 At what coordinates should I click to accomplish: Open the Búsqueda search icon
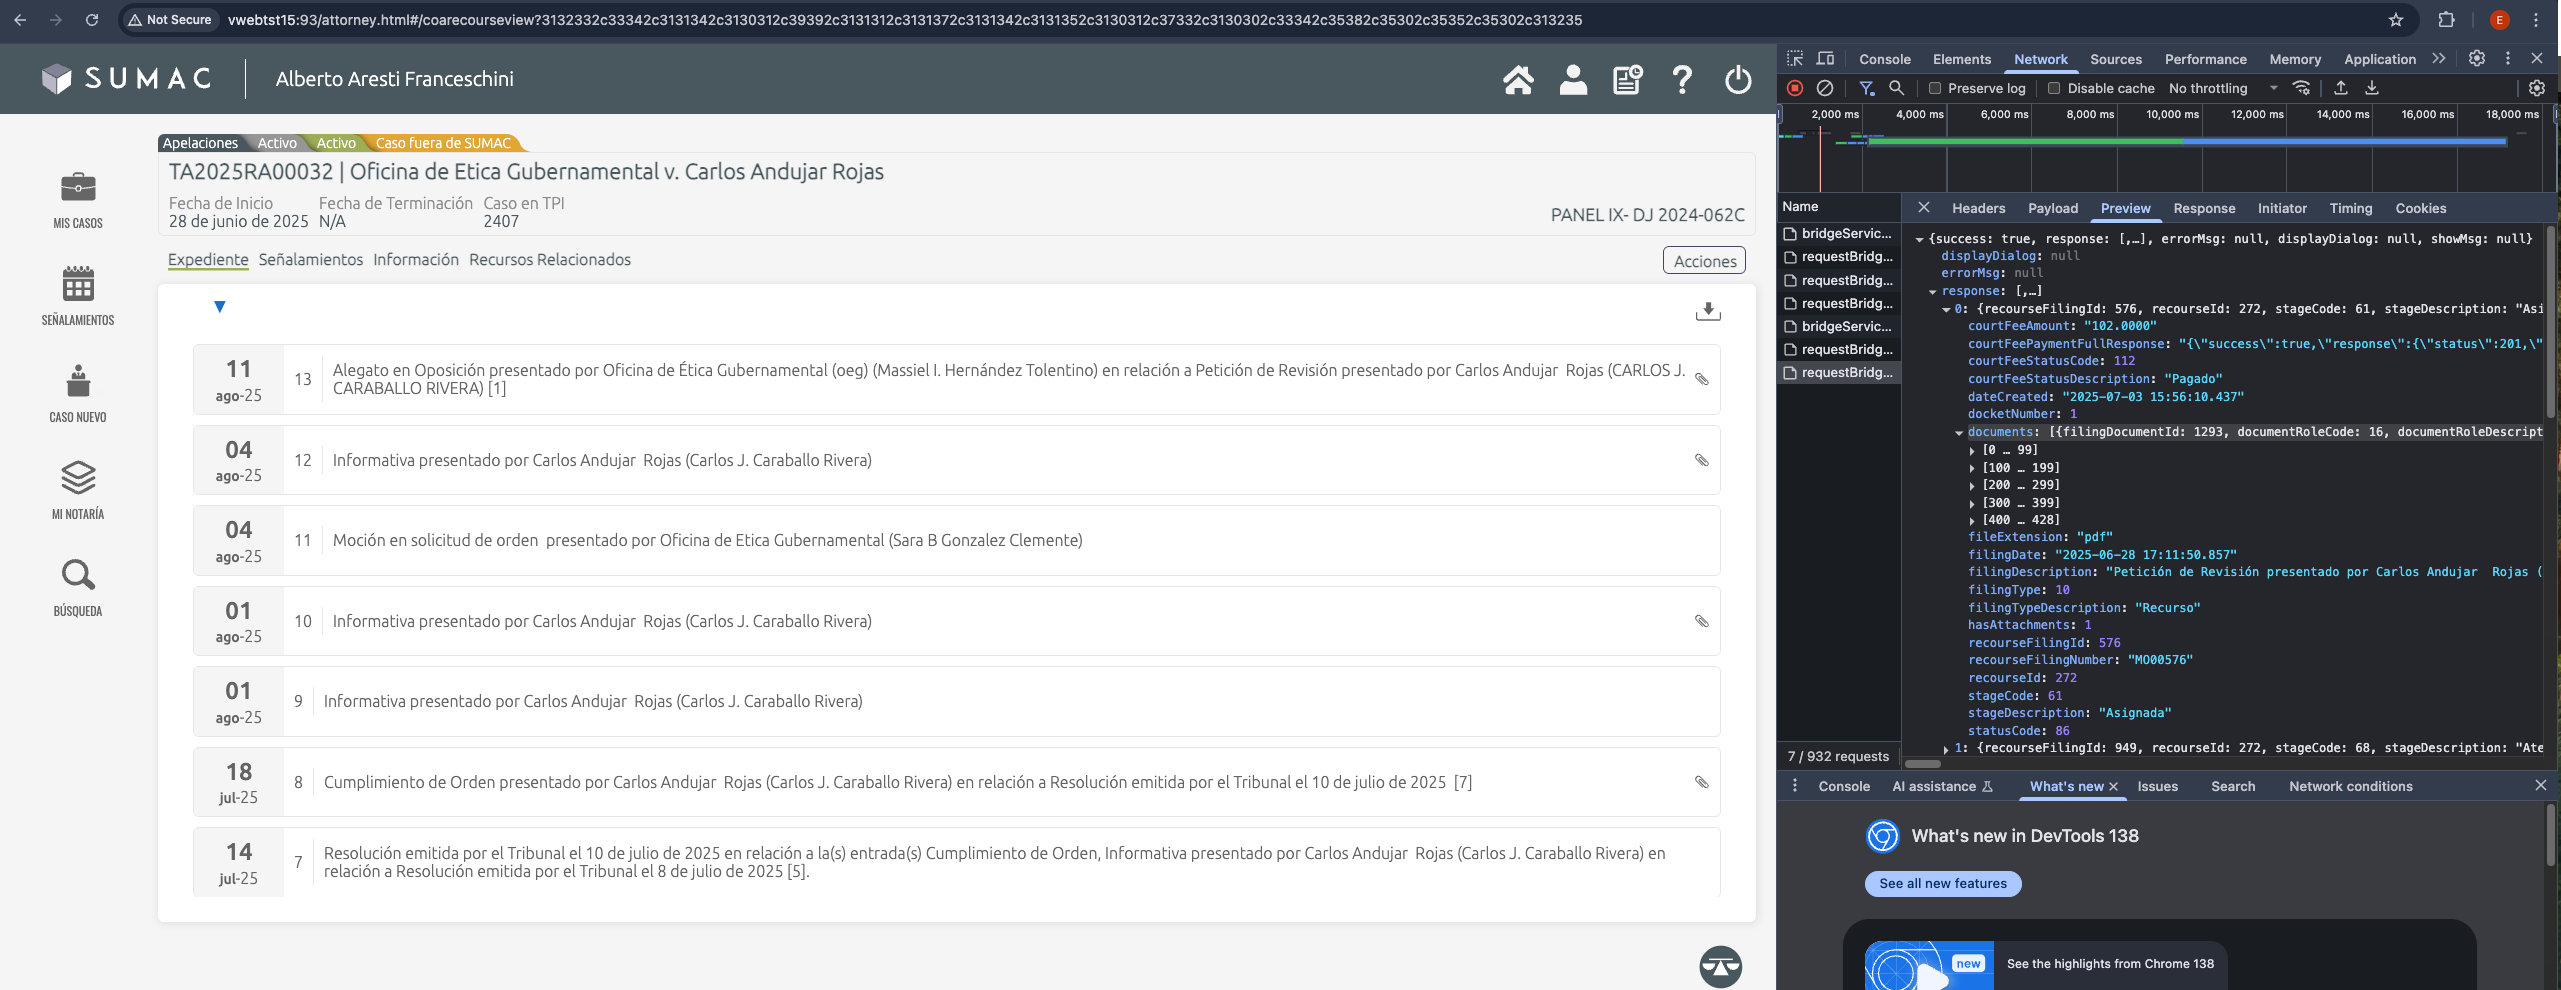click(78, 575)
